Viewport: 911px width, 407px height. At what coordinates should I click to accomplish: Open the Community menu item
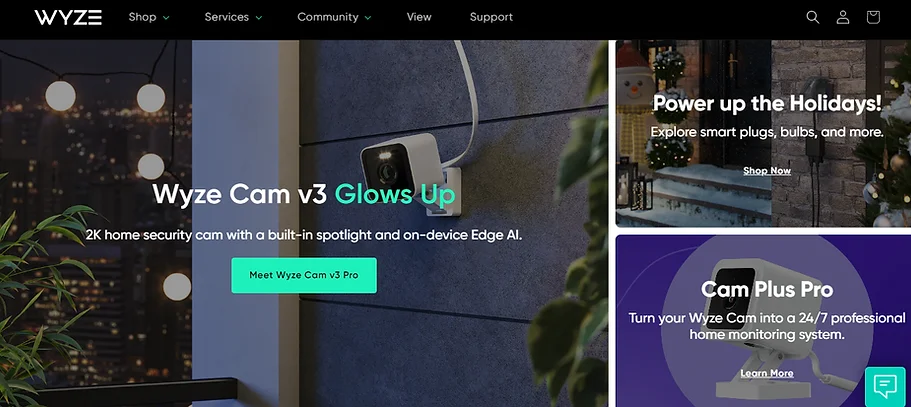pos(328,17)
